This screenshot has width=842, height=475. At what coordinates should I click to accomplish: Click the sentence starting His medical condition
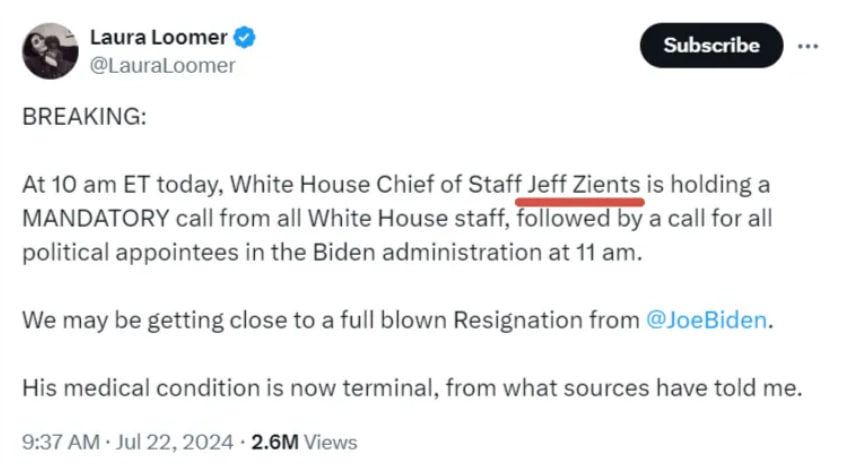pos(411,388)
